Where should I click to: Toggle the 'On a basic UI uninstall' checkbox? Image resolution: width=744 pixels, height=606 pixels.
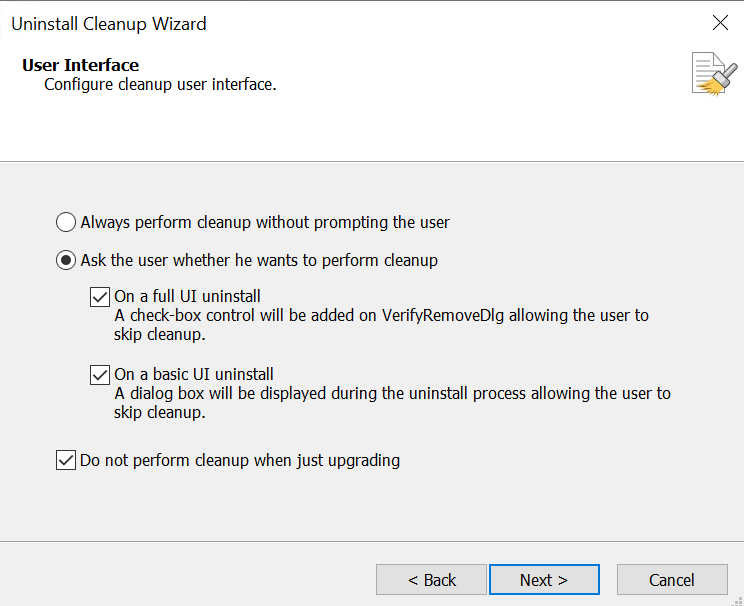100,375
